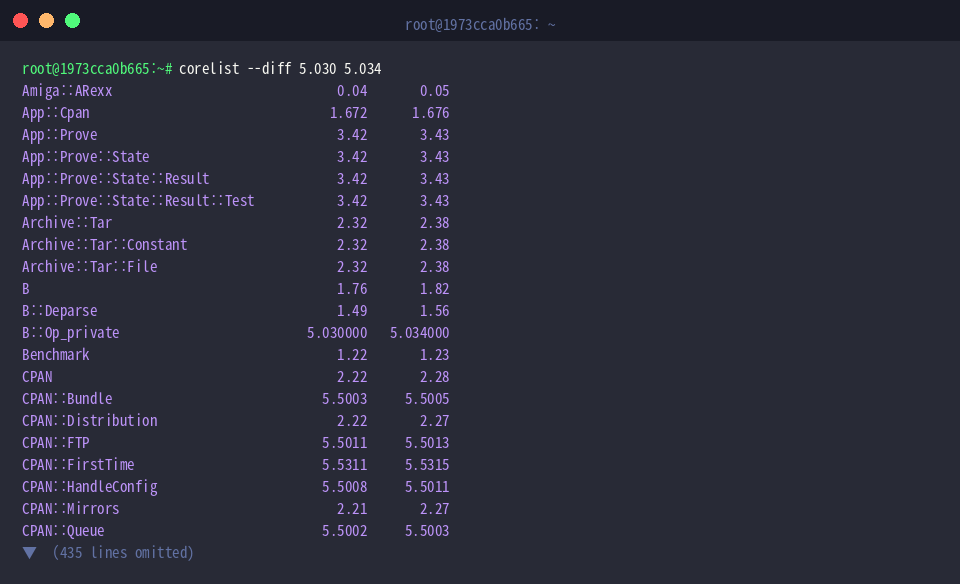Expand the 435 omitted lines triangle
The image size is (960, 584).
tap(29, 553)
